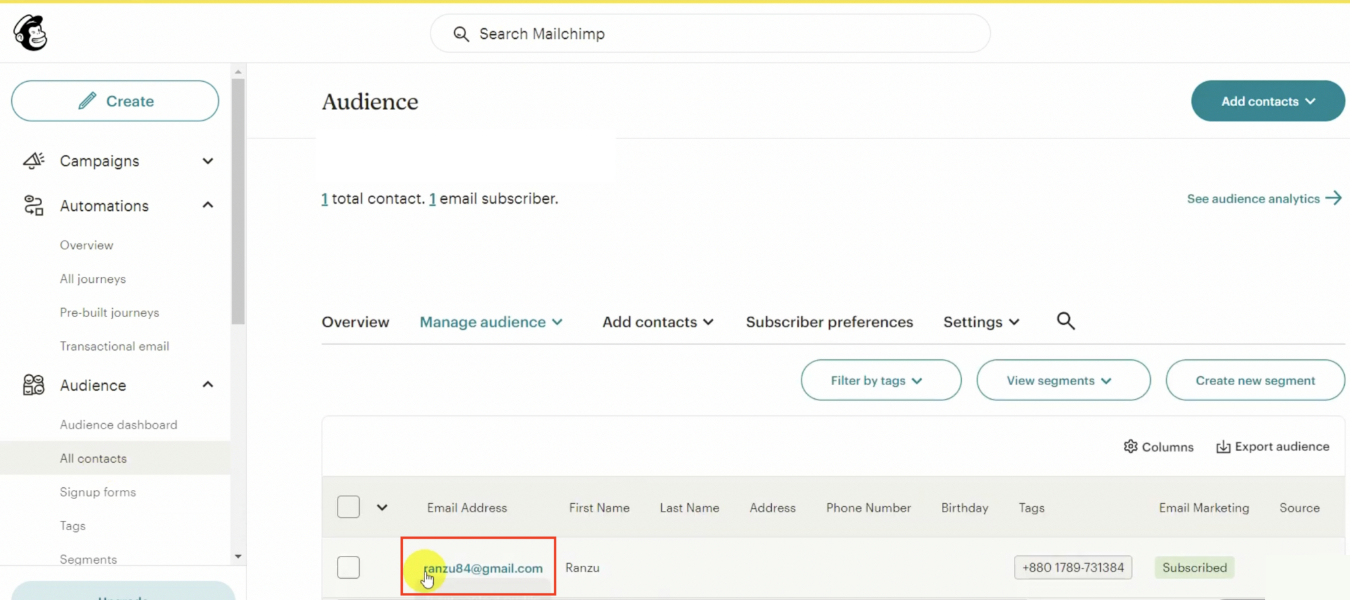
Task: Click the sidebar vertical scrollbar
Action: pos(238,200)
